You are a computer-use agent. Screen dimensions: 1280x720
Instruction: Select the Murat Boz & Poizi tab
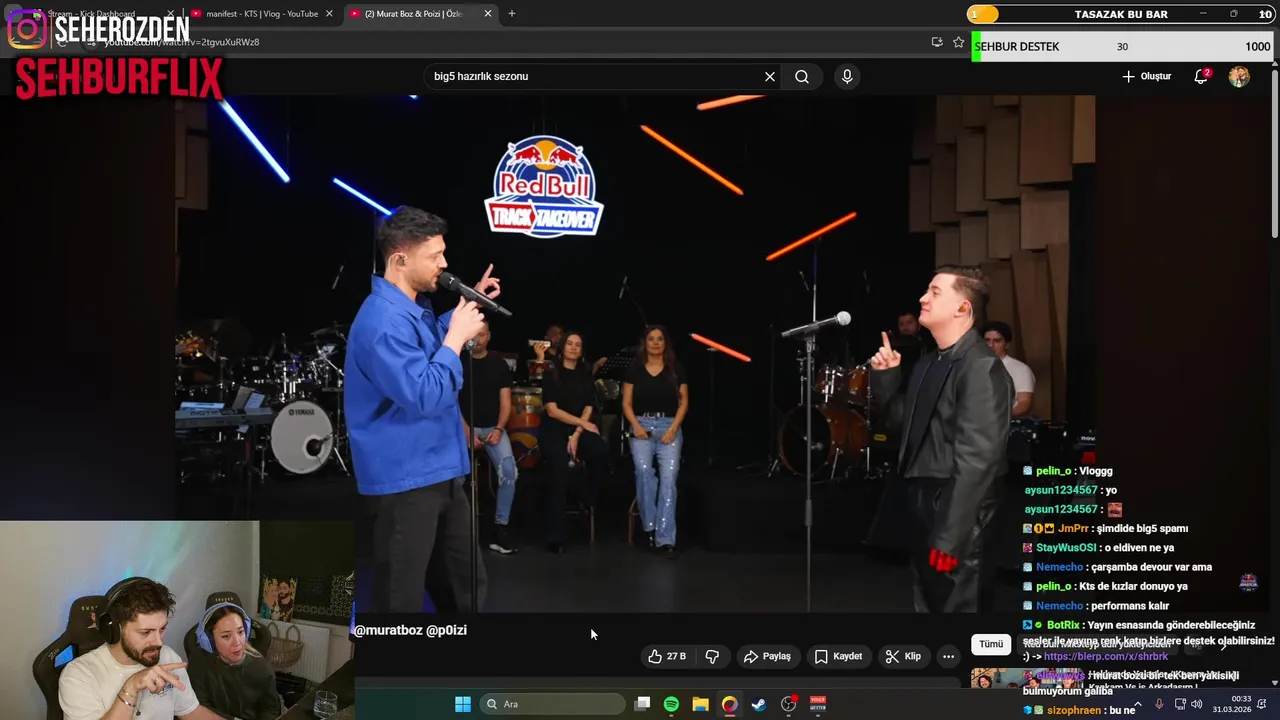coord(420,14)
